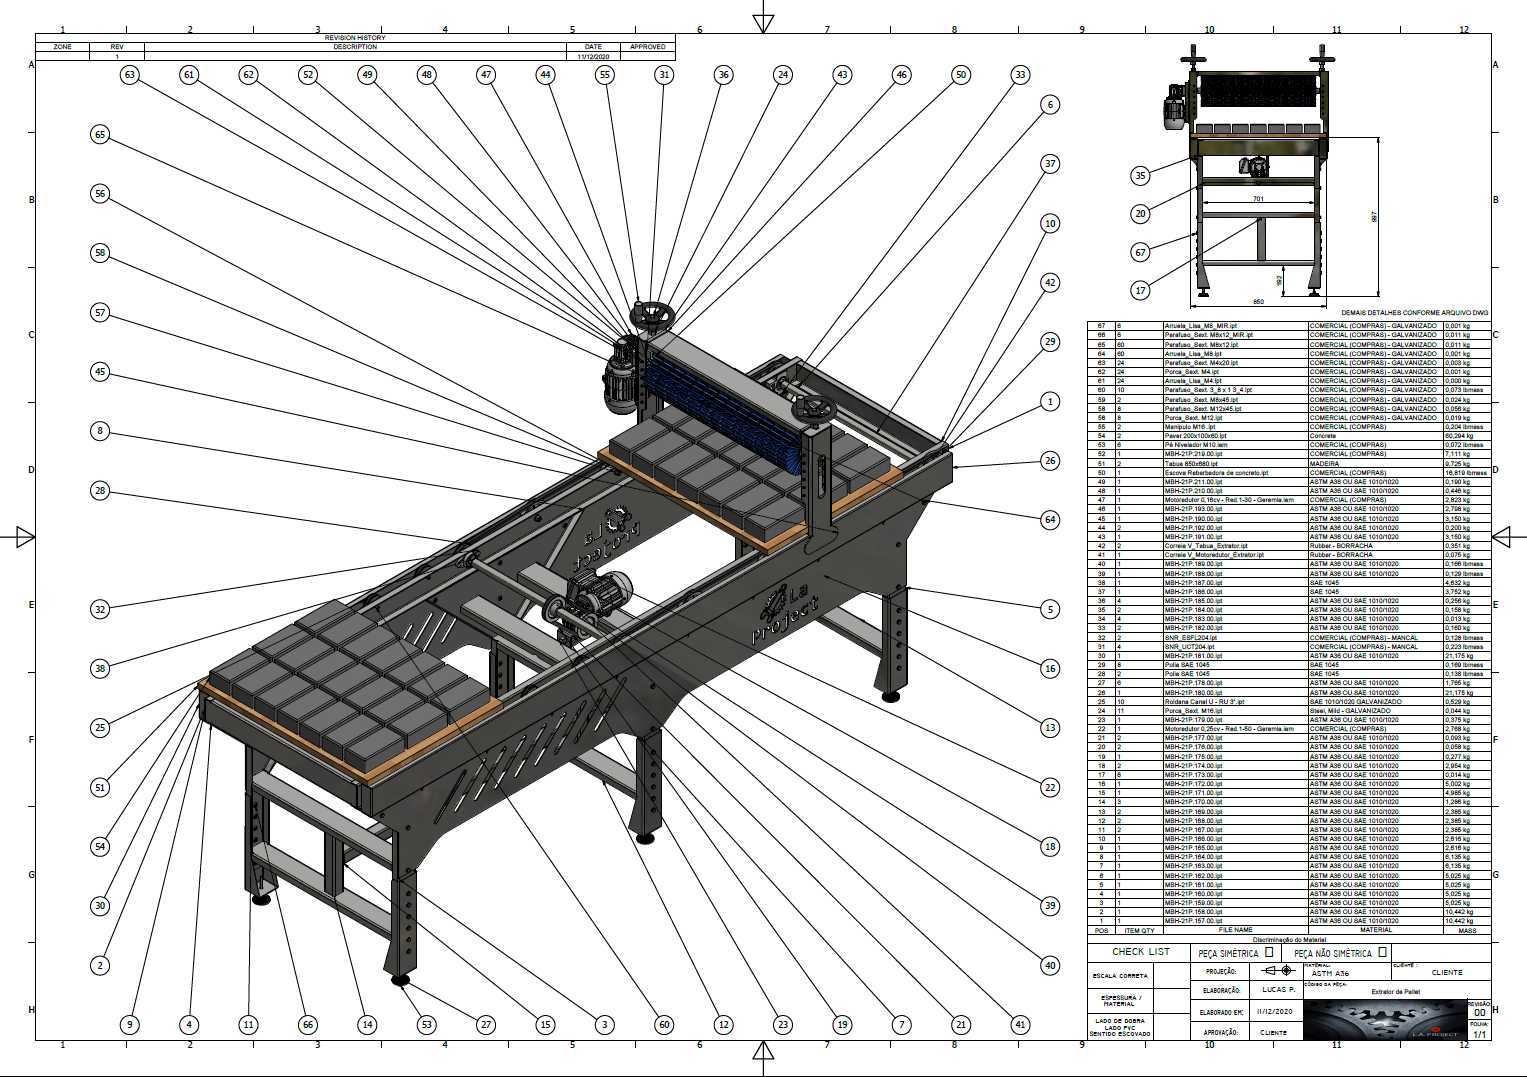
Task: Tick the PEÇA SIMÉTRICA checkbox
Action: (1269, 953)
